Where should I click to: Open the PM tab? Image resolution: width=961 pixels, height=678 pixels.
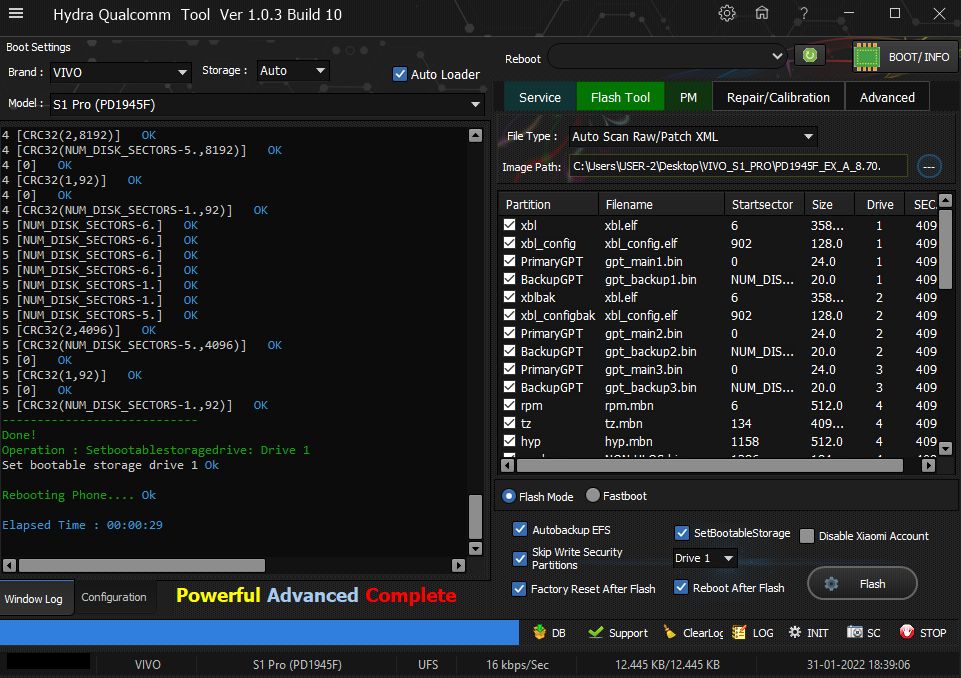pyautogui.click(x=688, y=97)
